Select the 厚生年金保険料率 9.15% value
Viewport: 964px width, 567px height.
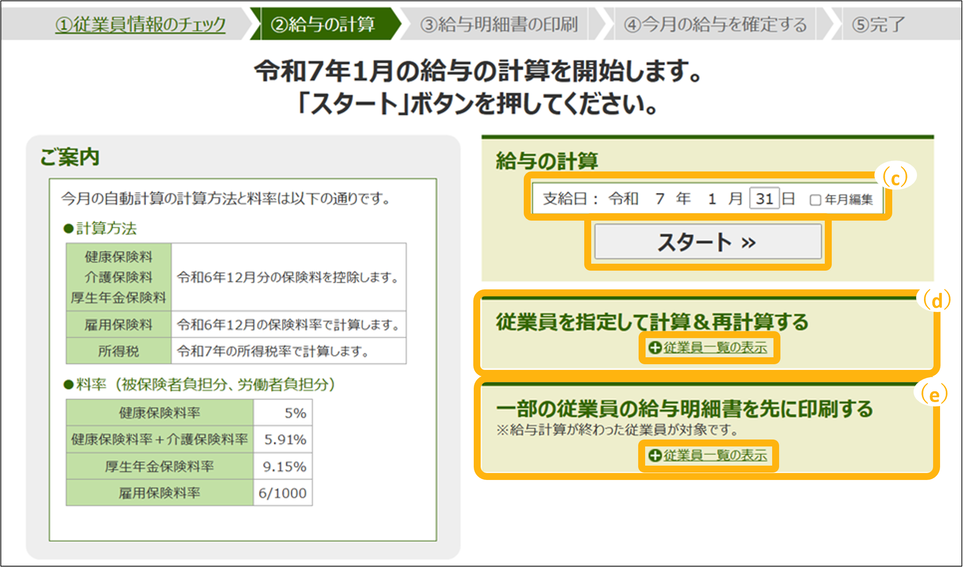coord(283,466)
